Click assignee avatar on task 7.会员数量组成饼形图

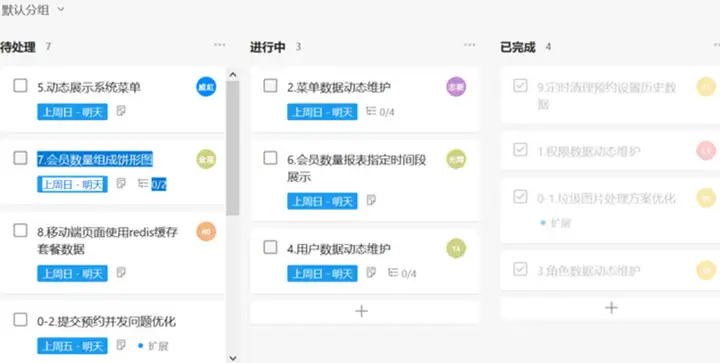(206, 159)
